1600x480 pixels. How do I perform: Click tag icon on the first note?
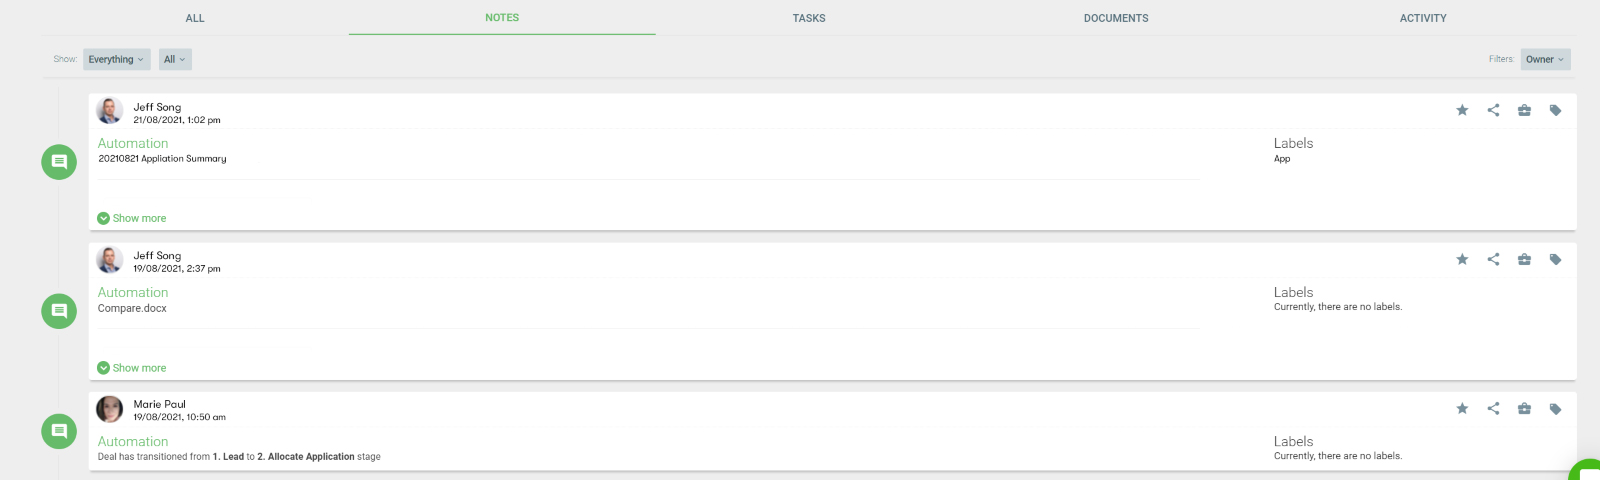(x=1555, y=110)
